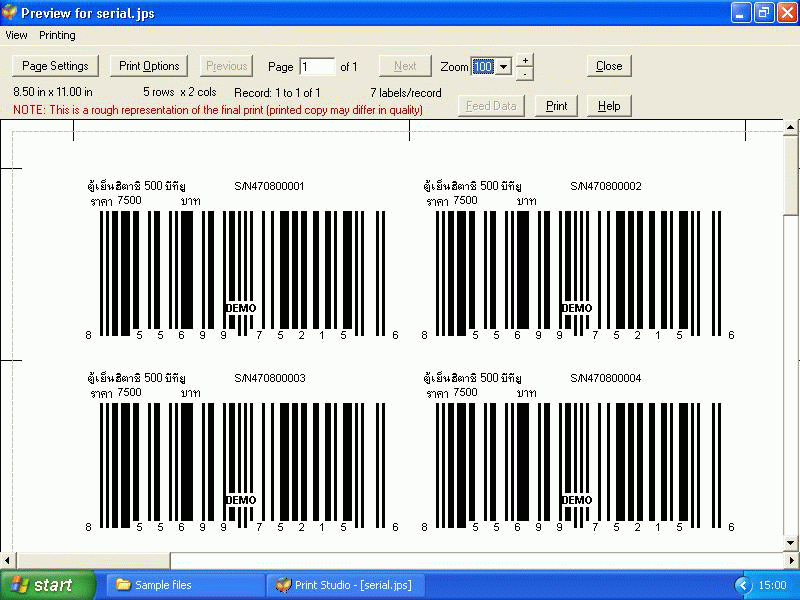Click the barcode on label S/N470800003
Viewport: 800px width, 600px height.
(x=242, y=465)
